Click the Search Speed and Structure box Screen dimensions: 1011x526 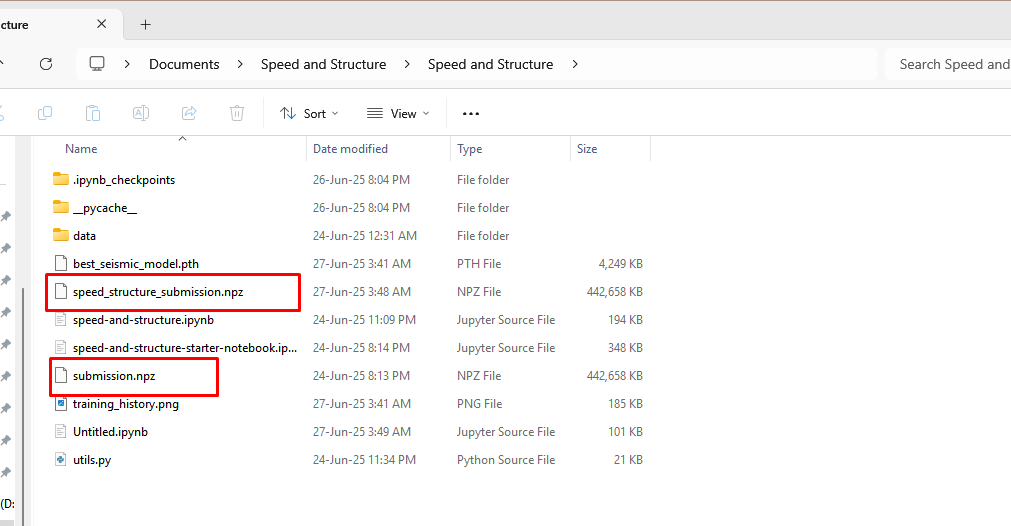[x=952, y=64]
